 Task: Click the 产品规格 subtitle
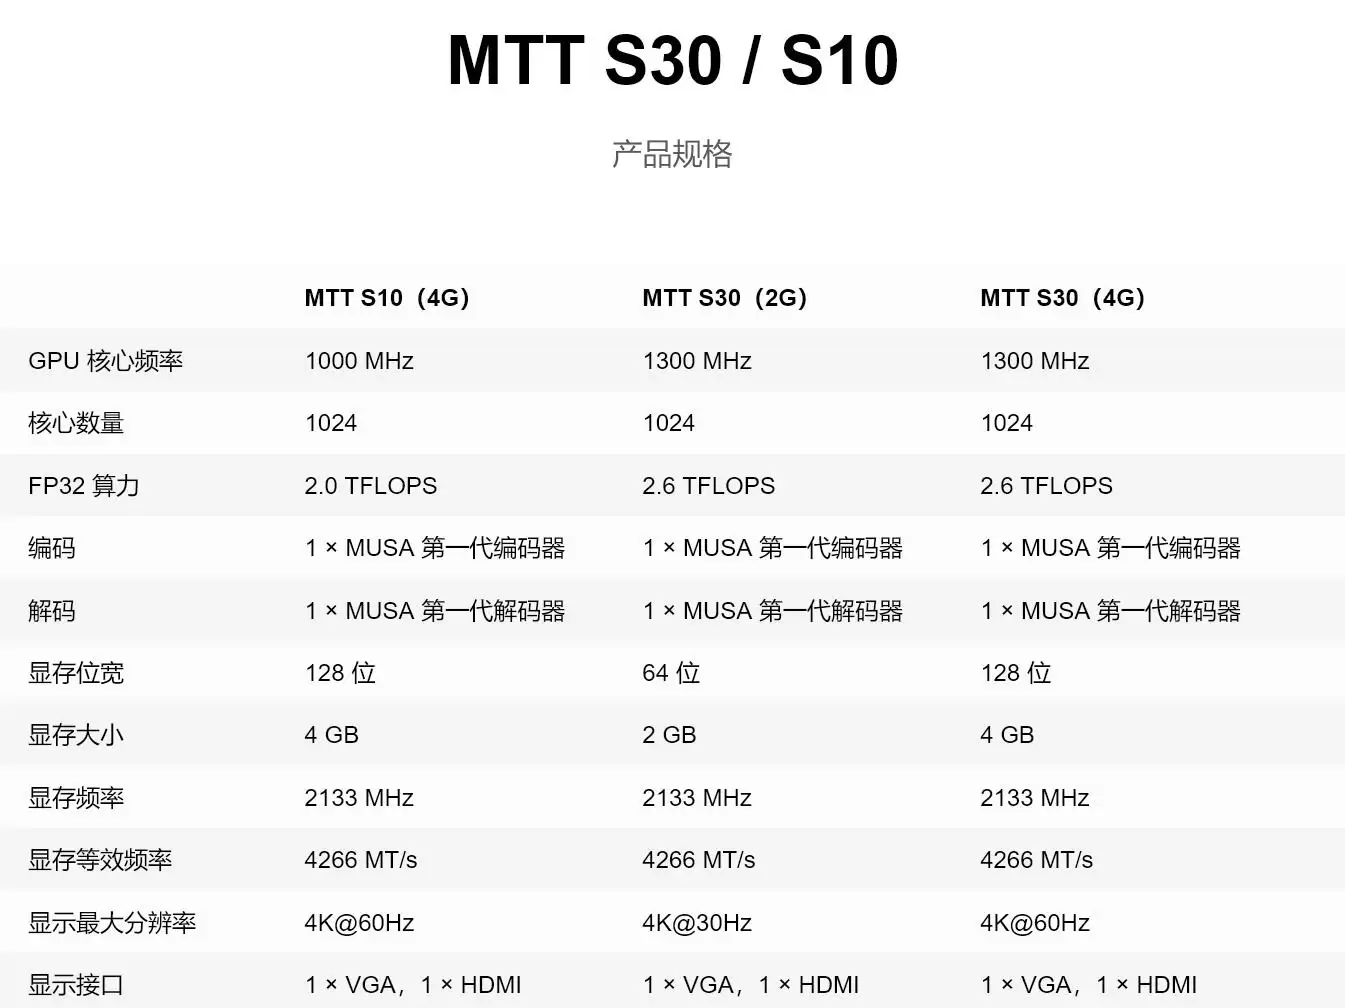(672, 154)
